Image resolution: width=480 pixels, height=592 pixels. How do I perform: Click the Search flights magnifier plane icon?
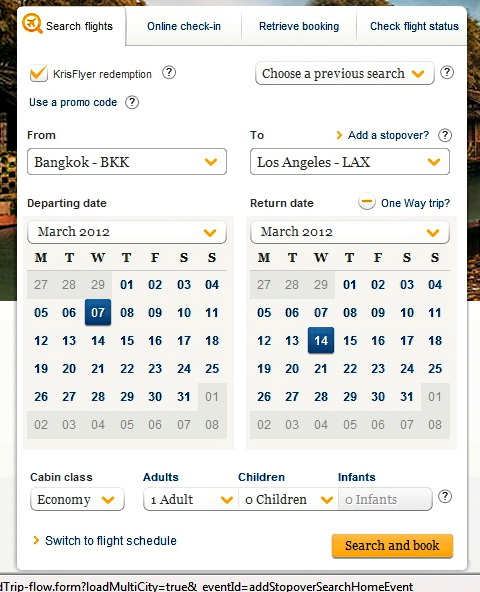pos(32,23)
